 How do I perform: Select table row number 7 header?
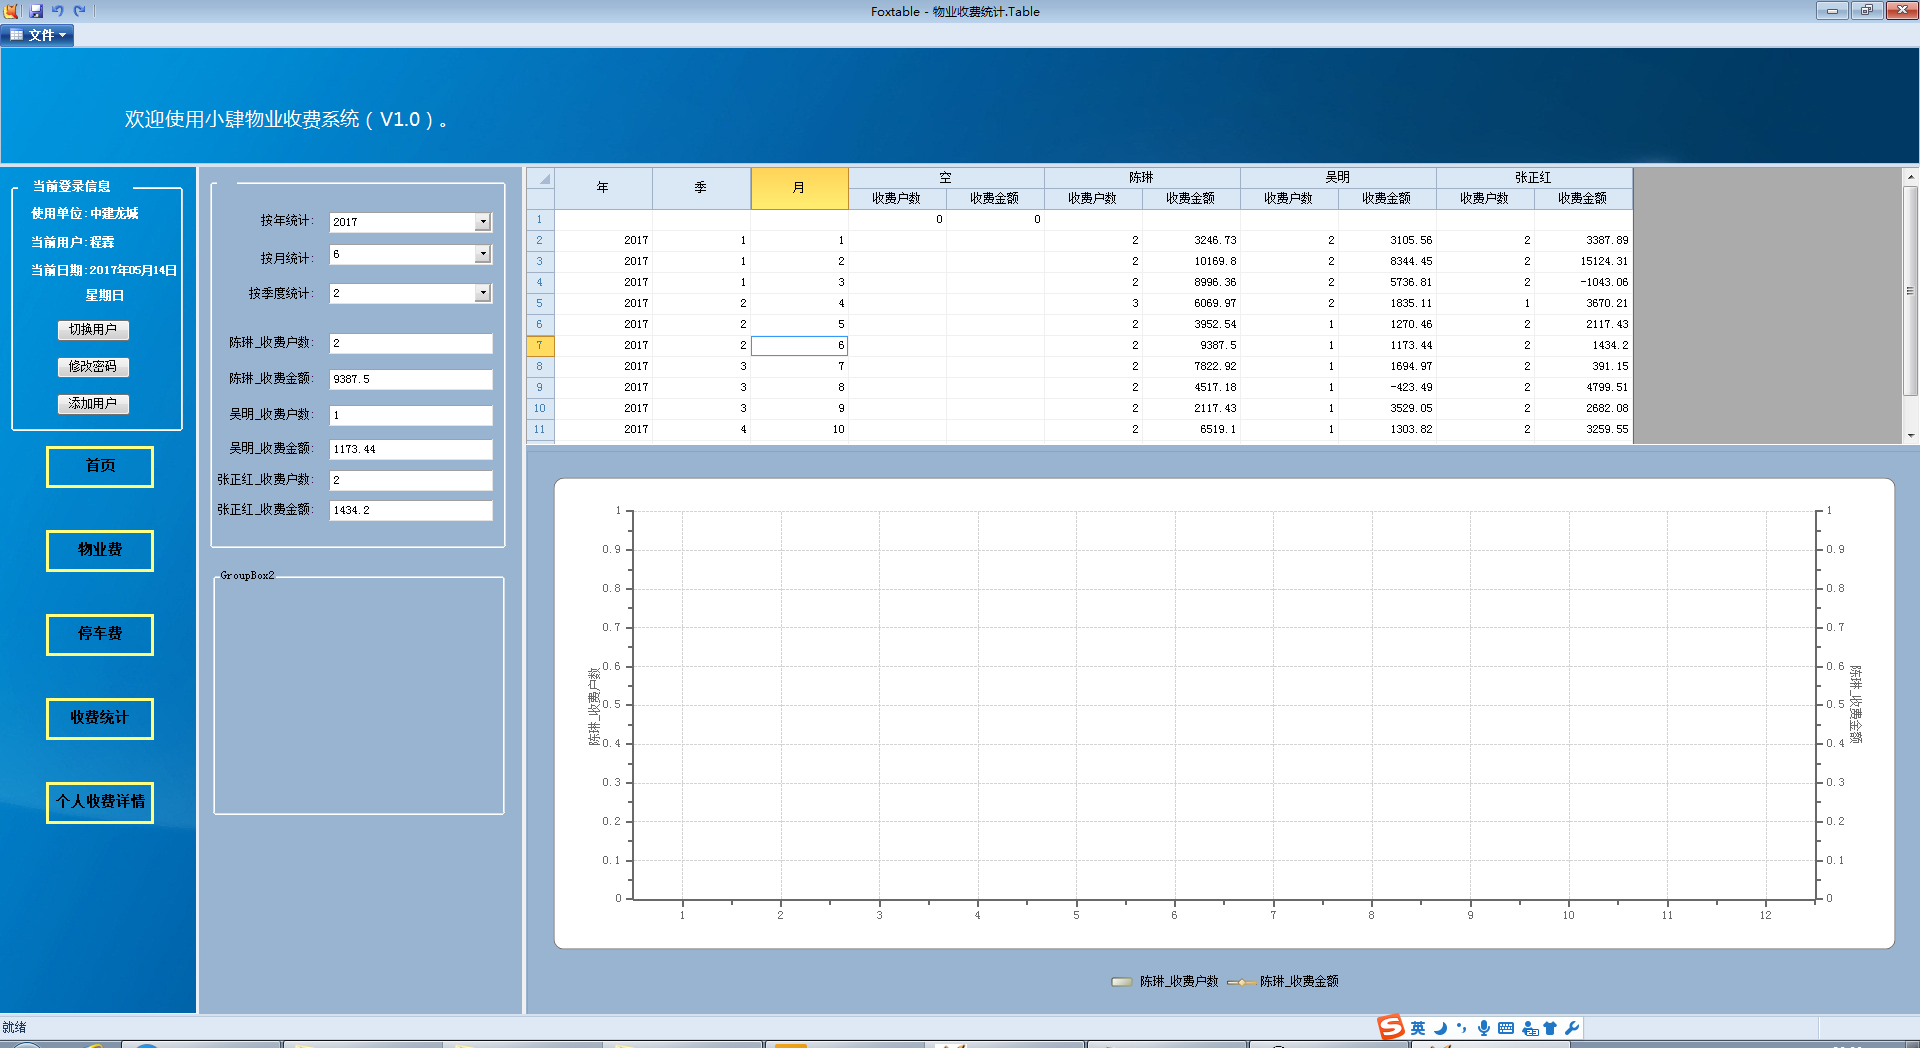[x=540, y=345]
